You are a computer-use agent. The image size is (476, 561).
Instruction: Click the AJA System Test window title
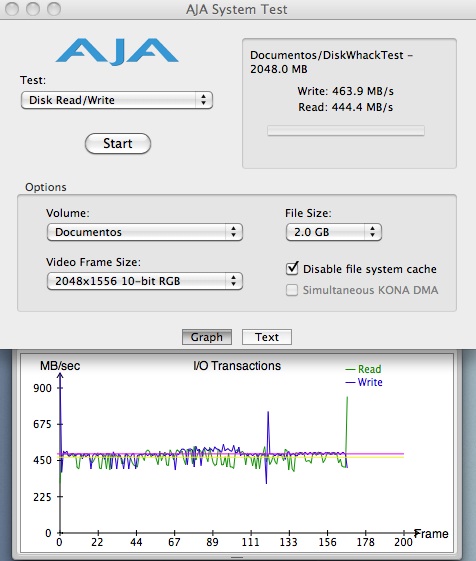click(237, 9)
